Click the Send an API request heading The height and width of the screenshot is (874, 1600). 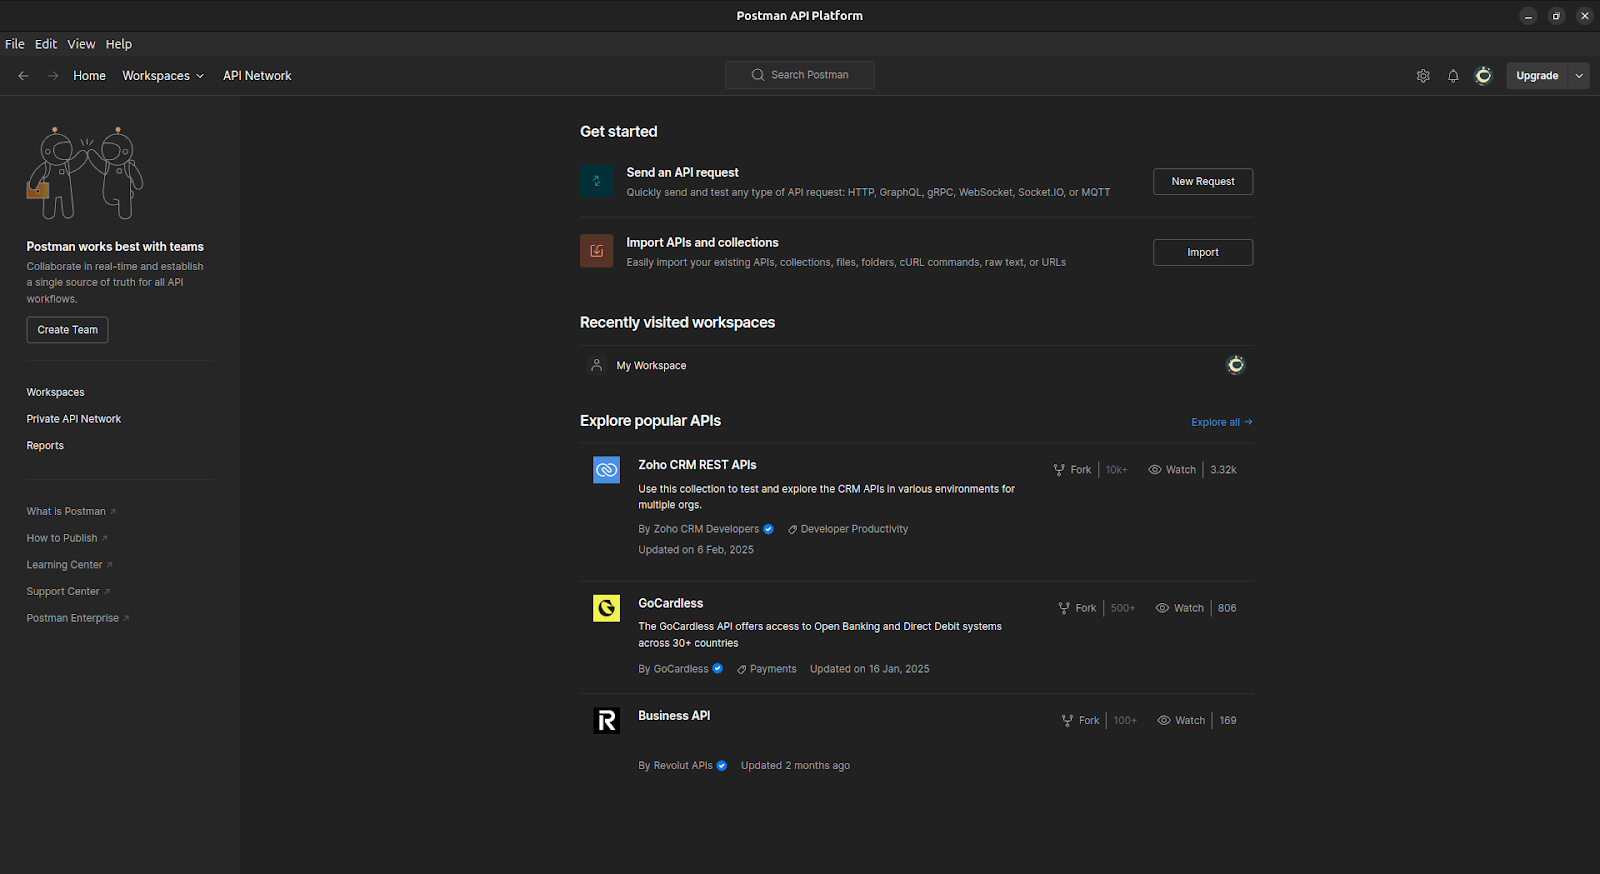click(682, 173)
